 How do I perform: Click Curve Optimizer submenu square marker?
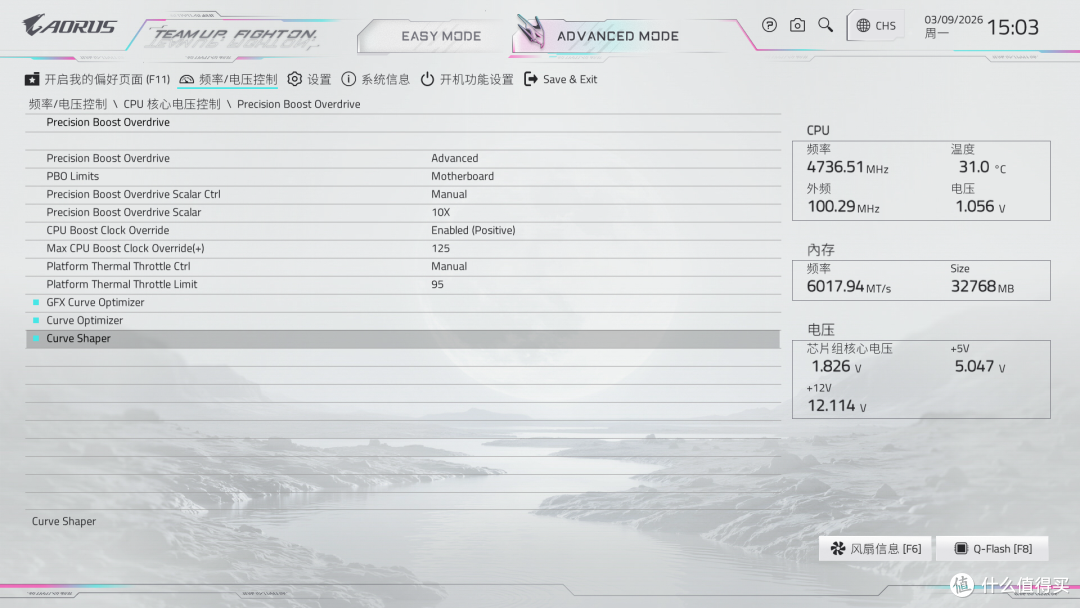coord(36,320)
